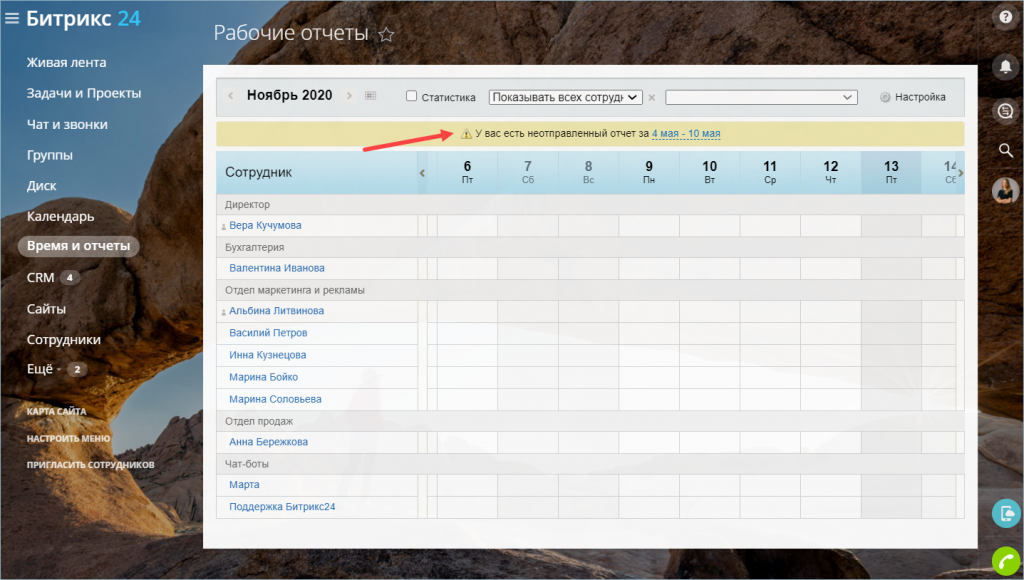
Task: Click Отдел маркетинга и рекламы row
Action: pos(590,290)
